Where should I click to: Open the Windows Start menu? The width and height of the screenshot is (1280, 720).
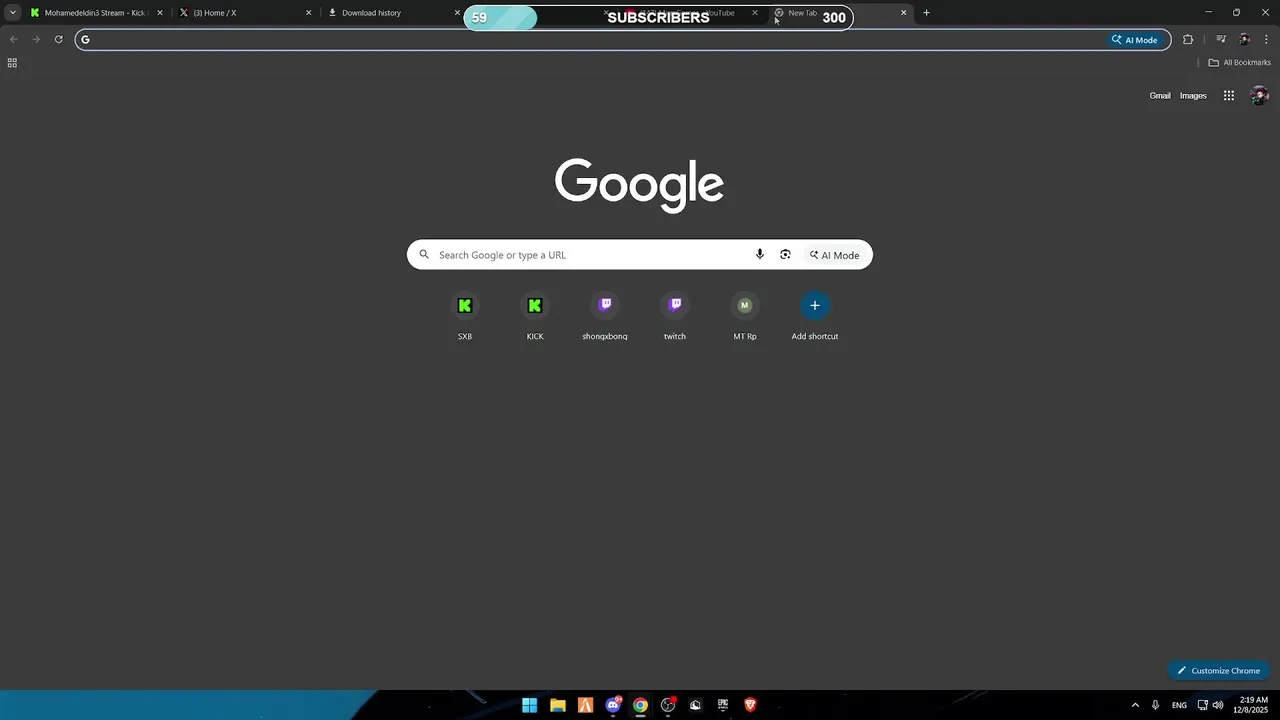(x=530, y=705)
